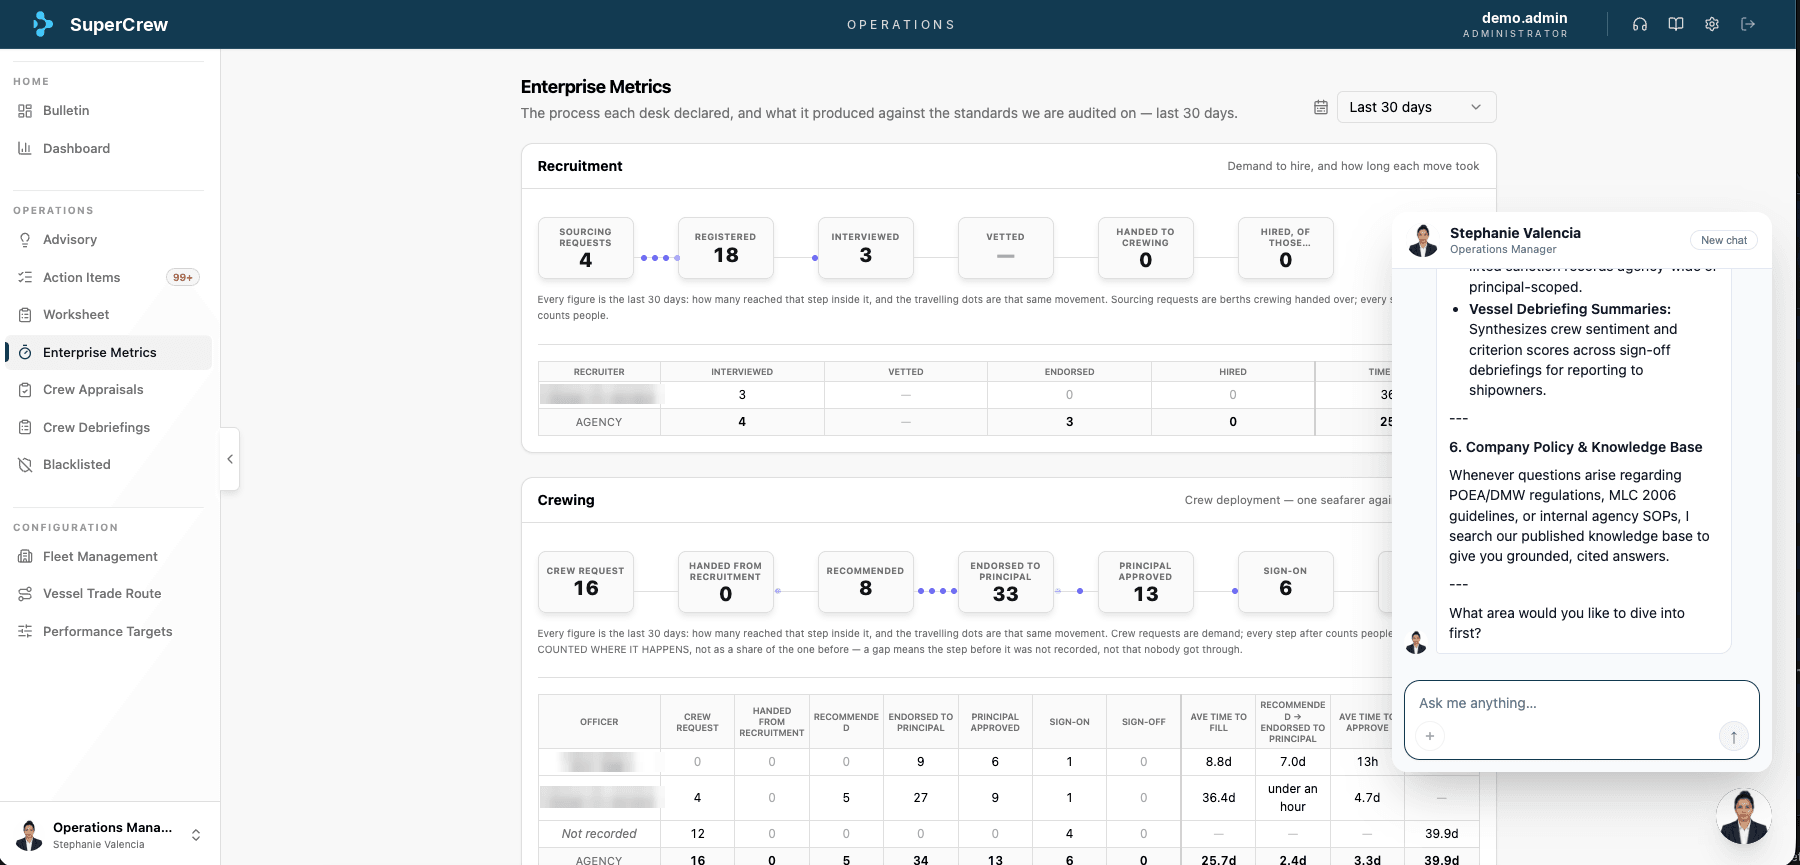Click the calendar icon beside date range
Screen dimensions: 1800x865
coord(1321,107)
